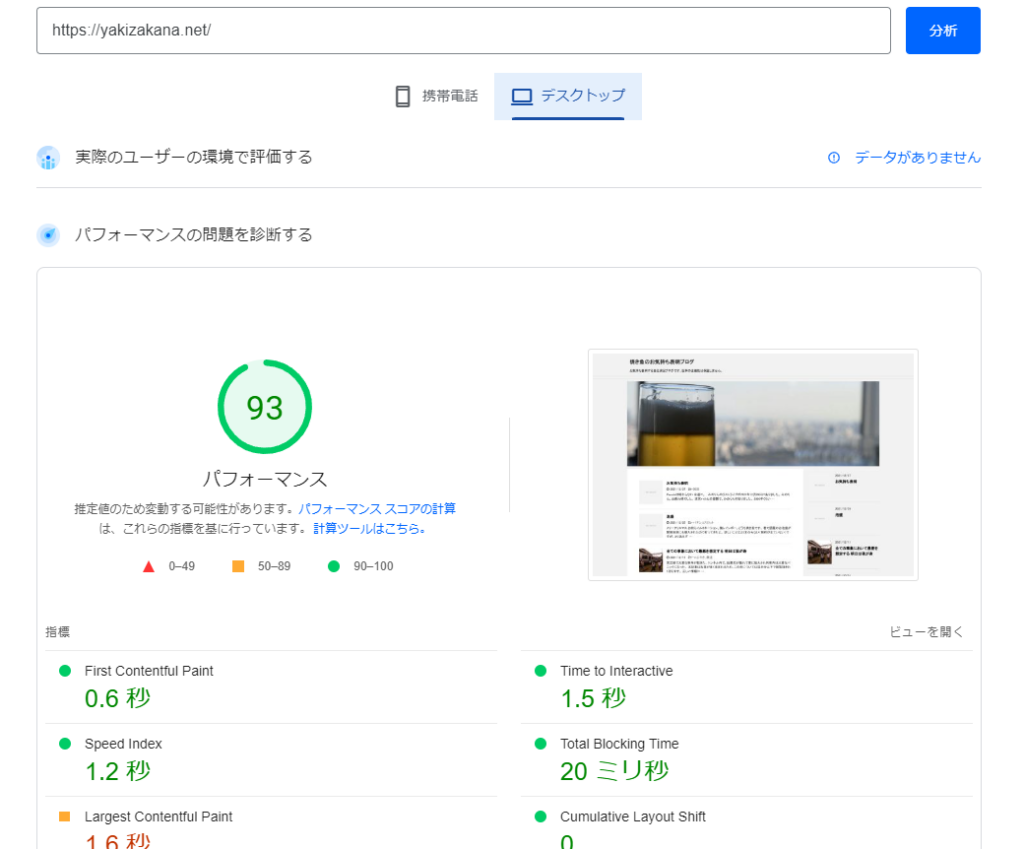Click the performance diagnosis section icon
The height and width of the screenshot is (849, 1024).
pos(48,235)
